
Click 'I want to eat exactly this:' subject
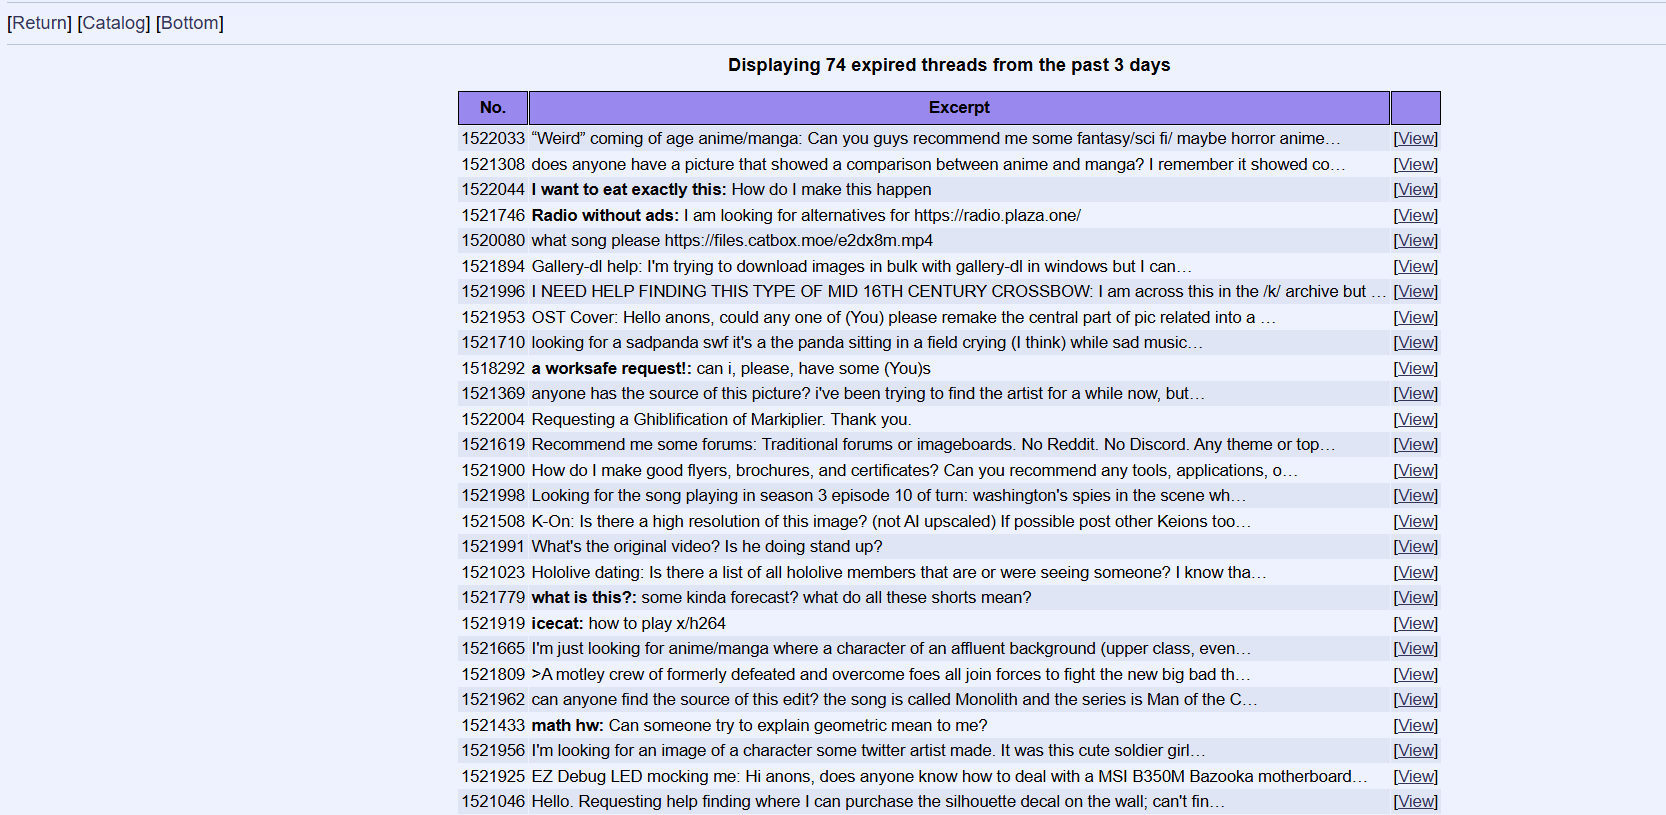point(629,190)
